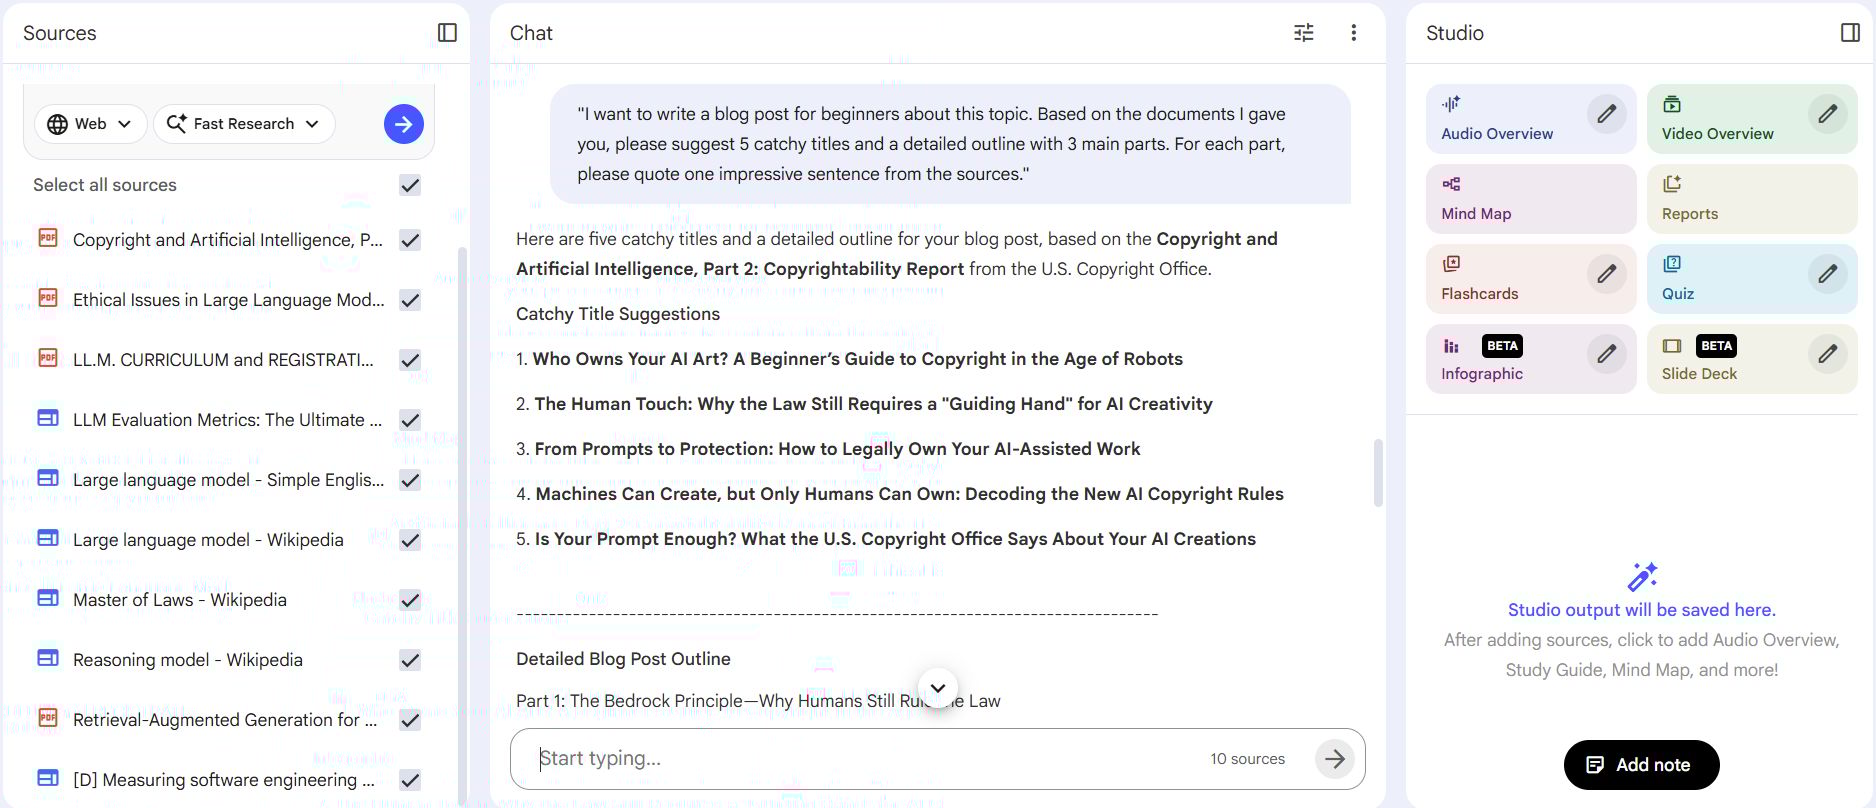Click the chat panel scrollbar
The image size is (1876, 808).
pyautogui.click(x=1378, y=472)
